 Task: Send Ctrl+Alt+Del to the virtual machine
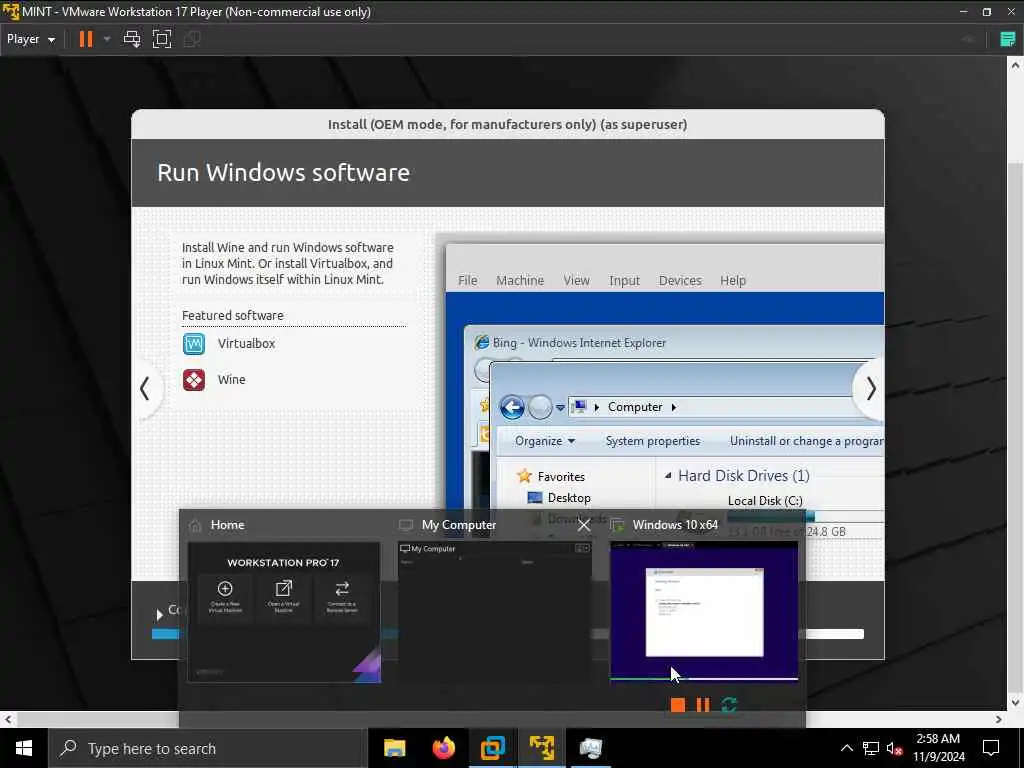(132, 39)
